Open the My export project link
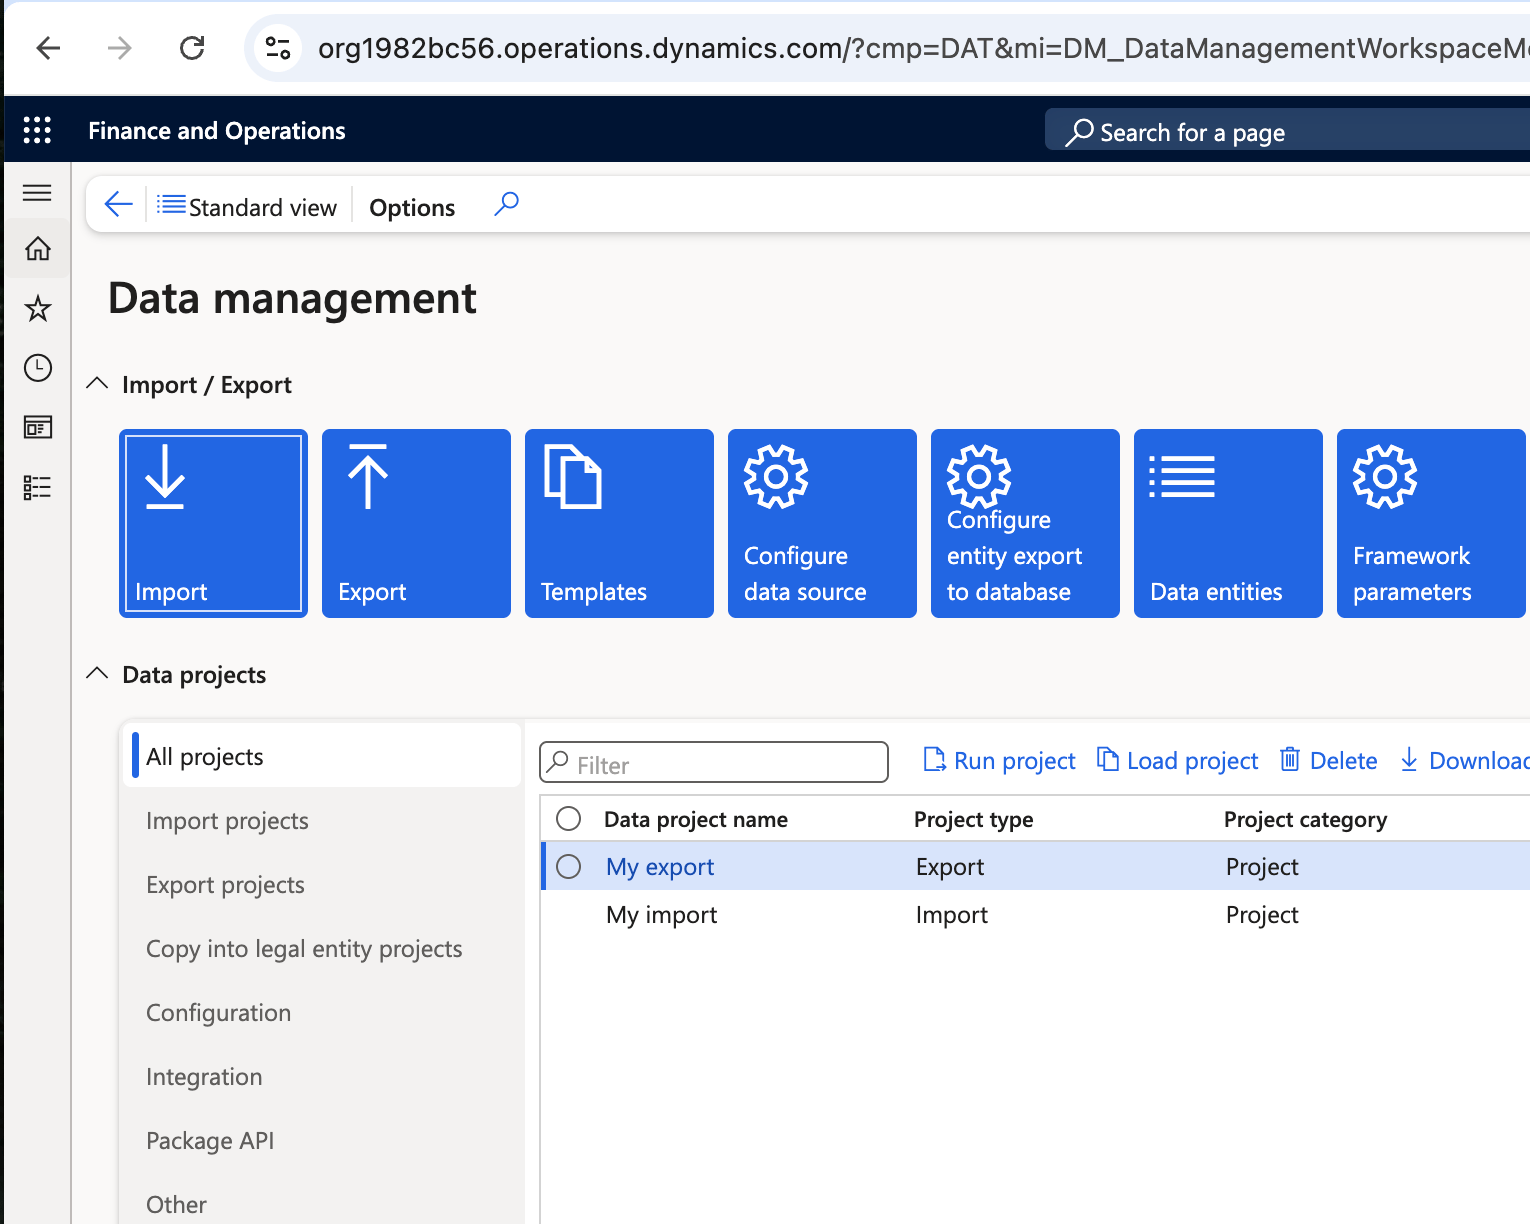1530x1224 pixels. point(660,867)
